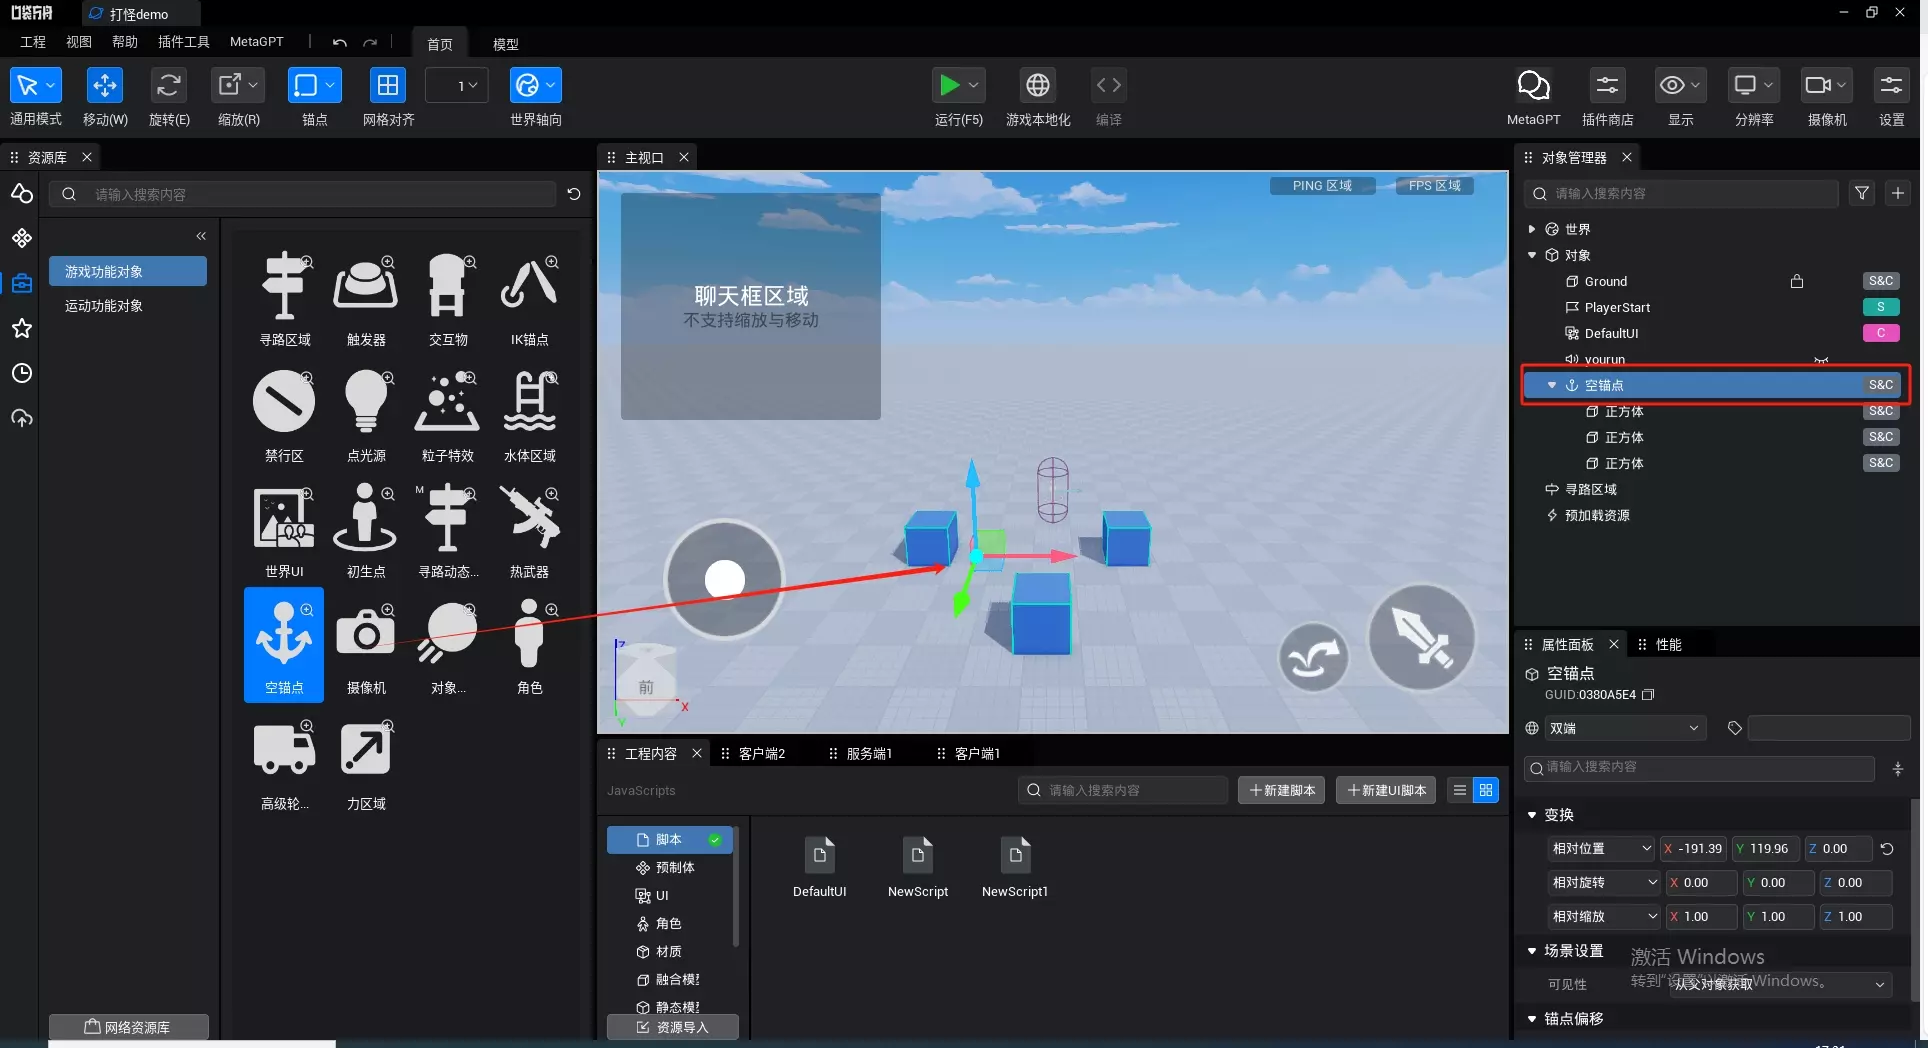Click the 资源导入 button
Screen dimensions: 1928x1048
673,1027
